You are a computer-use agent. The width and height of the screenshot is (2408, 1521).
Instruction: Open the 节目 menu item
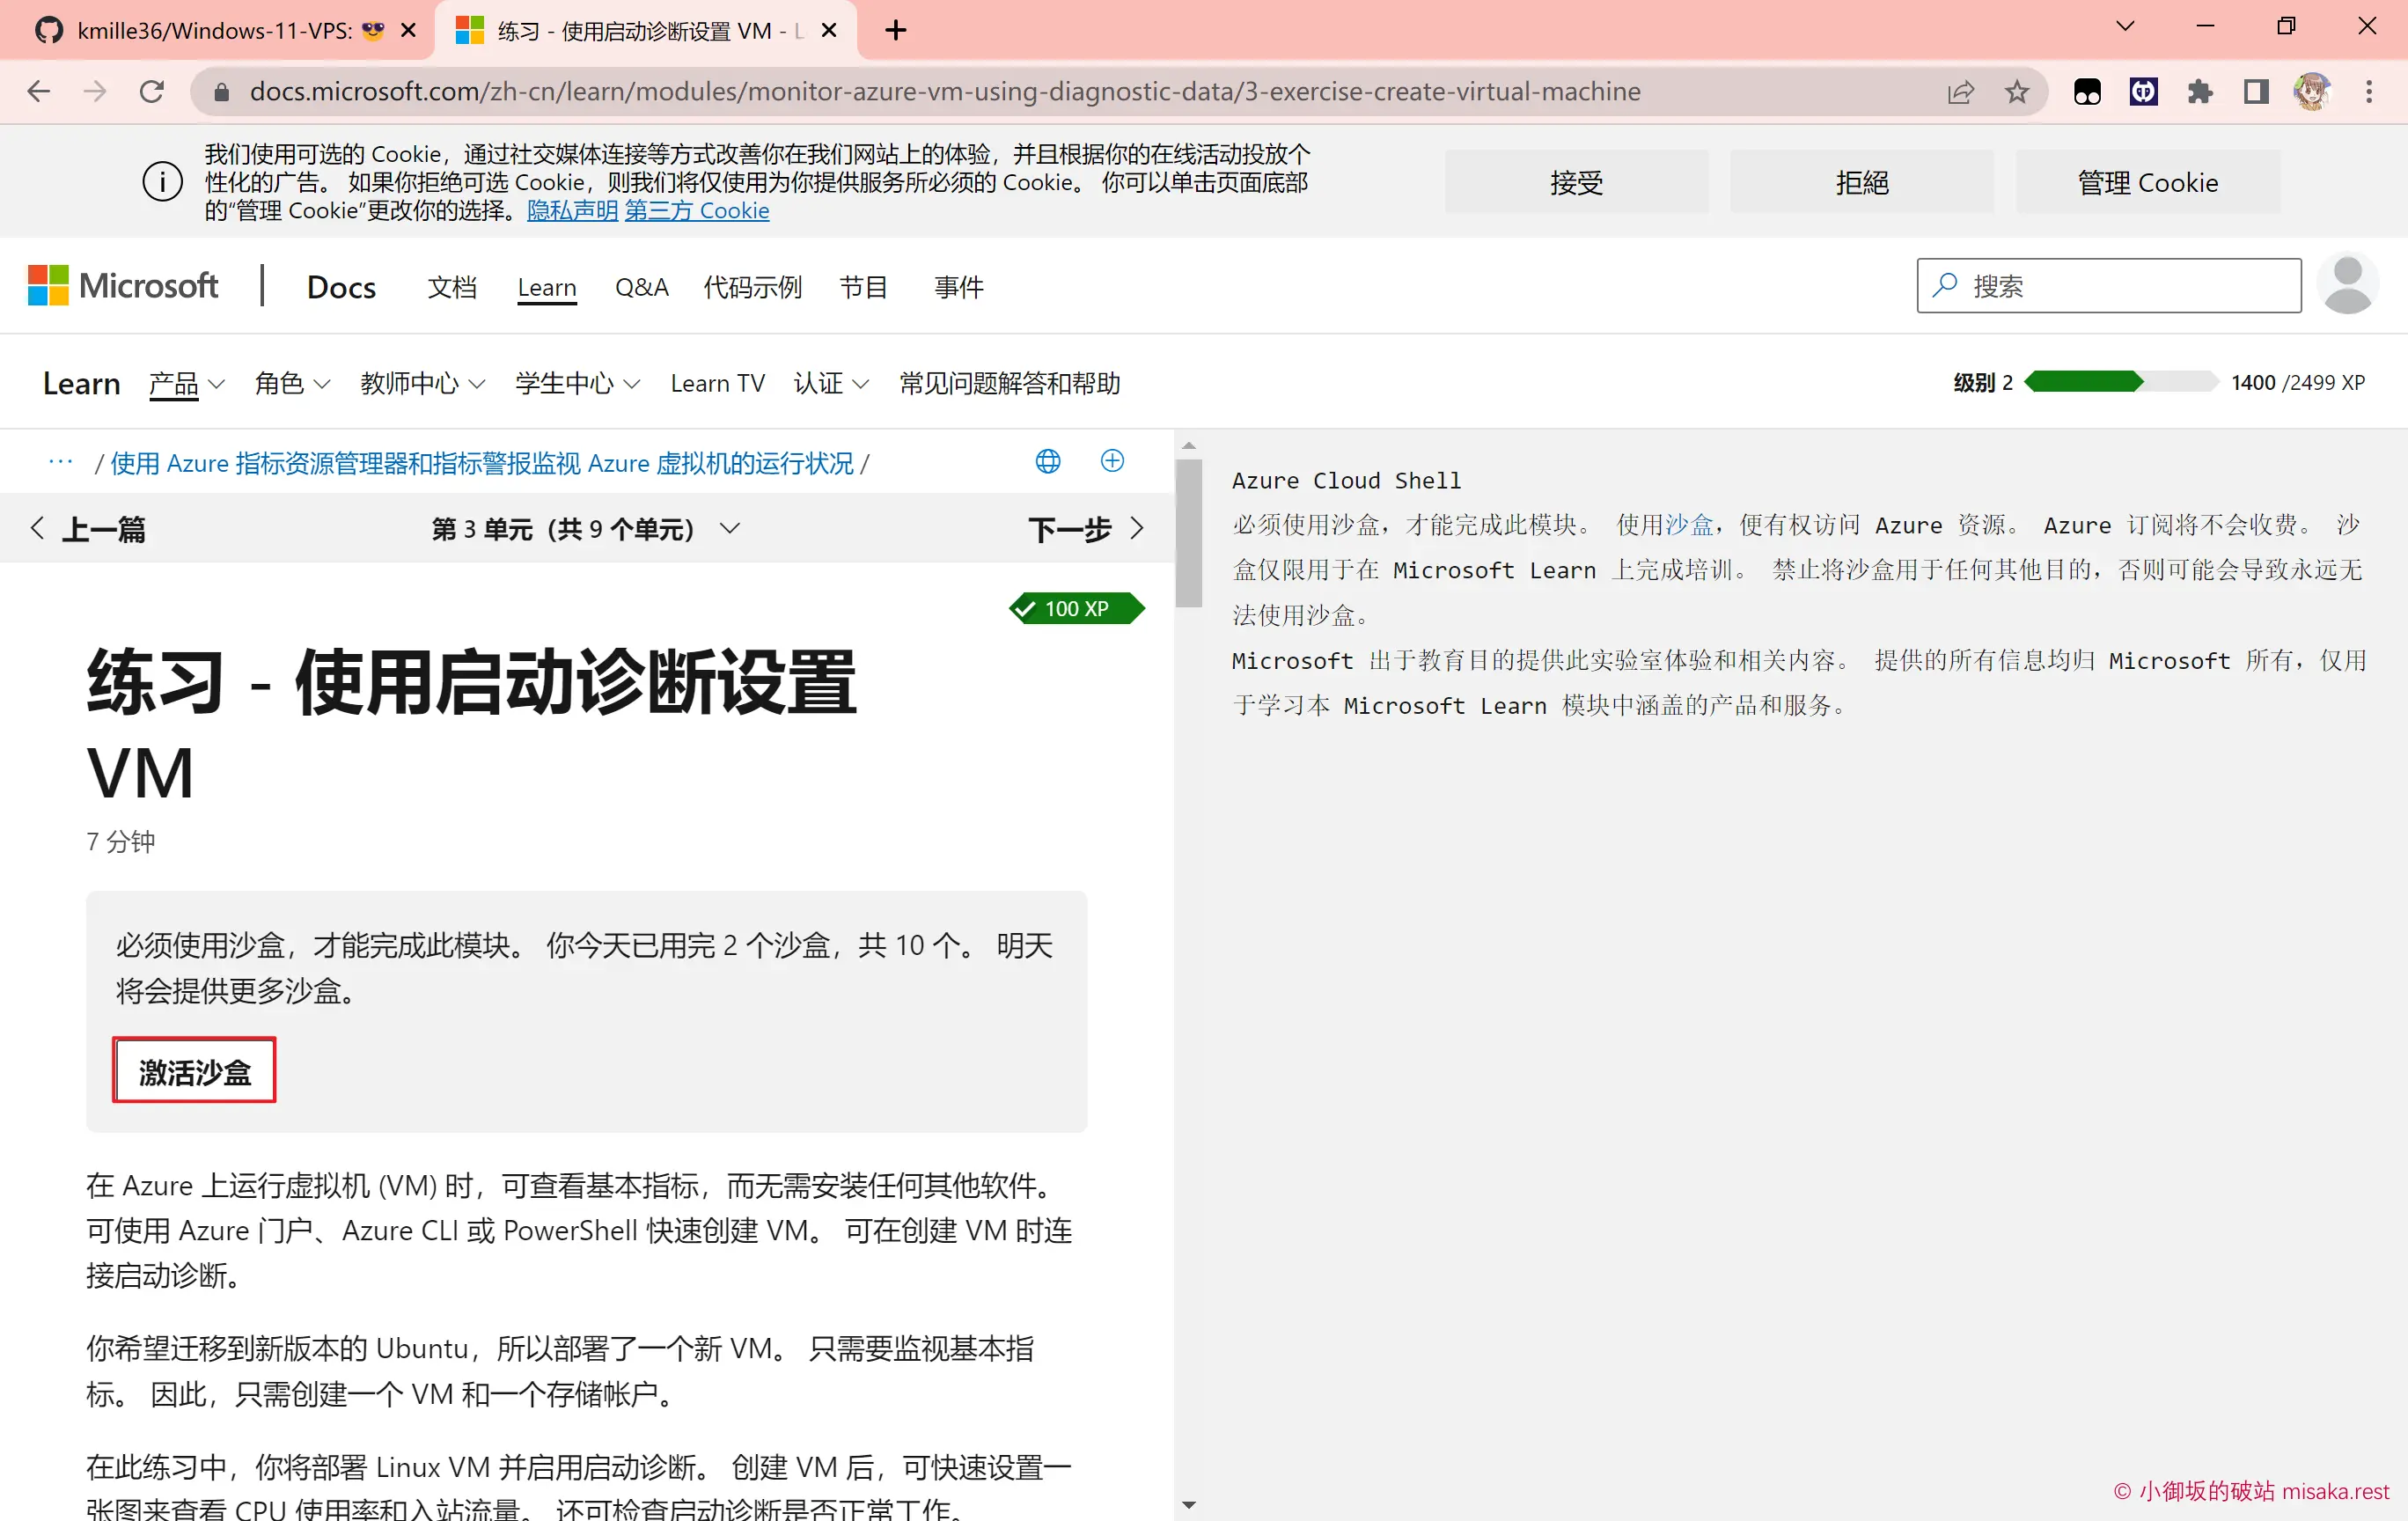point(864,287)
